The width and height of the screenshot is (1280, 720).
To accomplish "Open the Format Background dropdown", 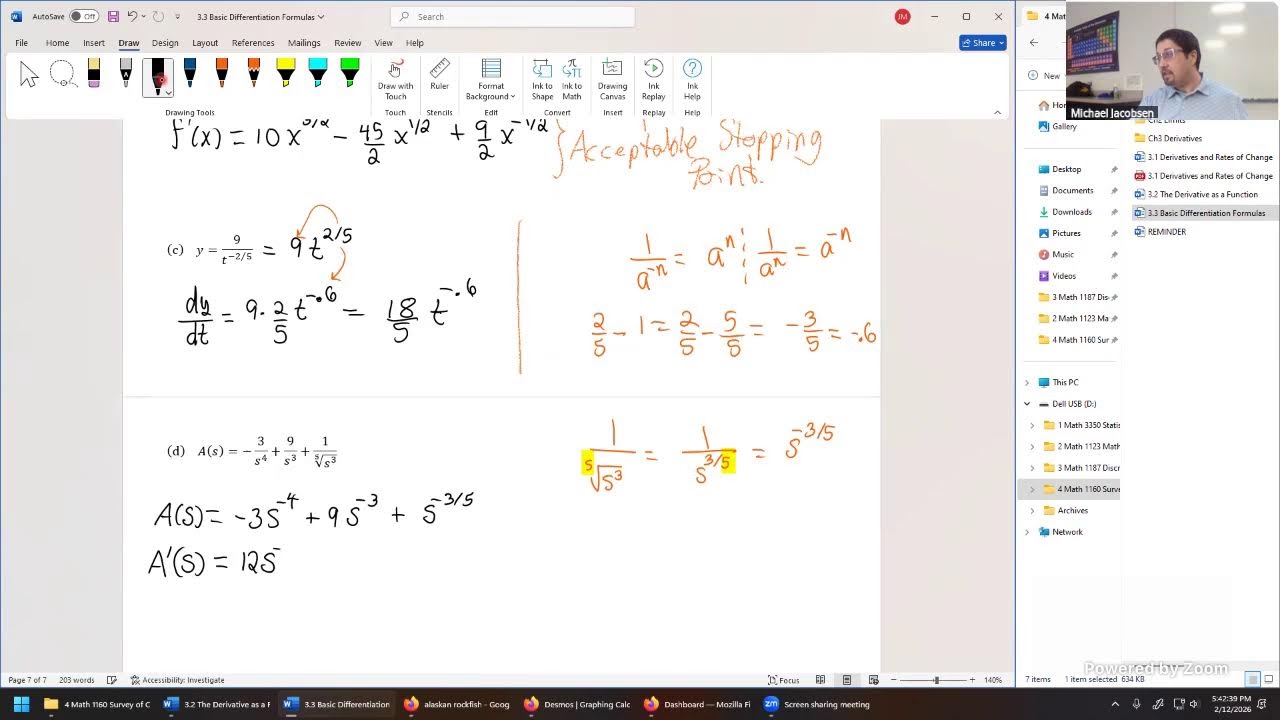I will [x=490, y=80].
